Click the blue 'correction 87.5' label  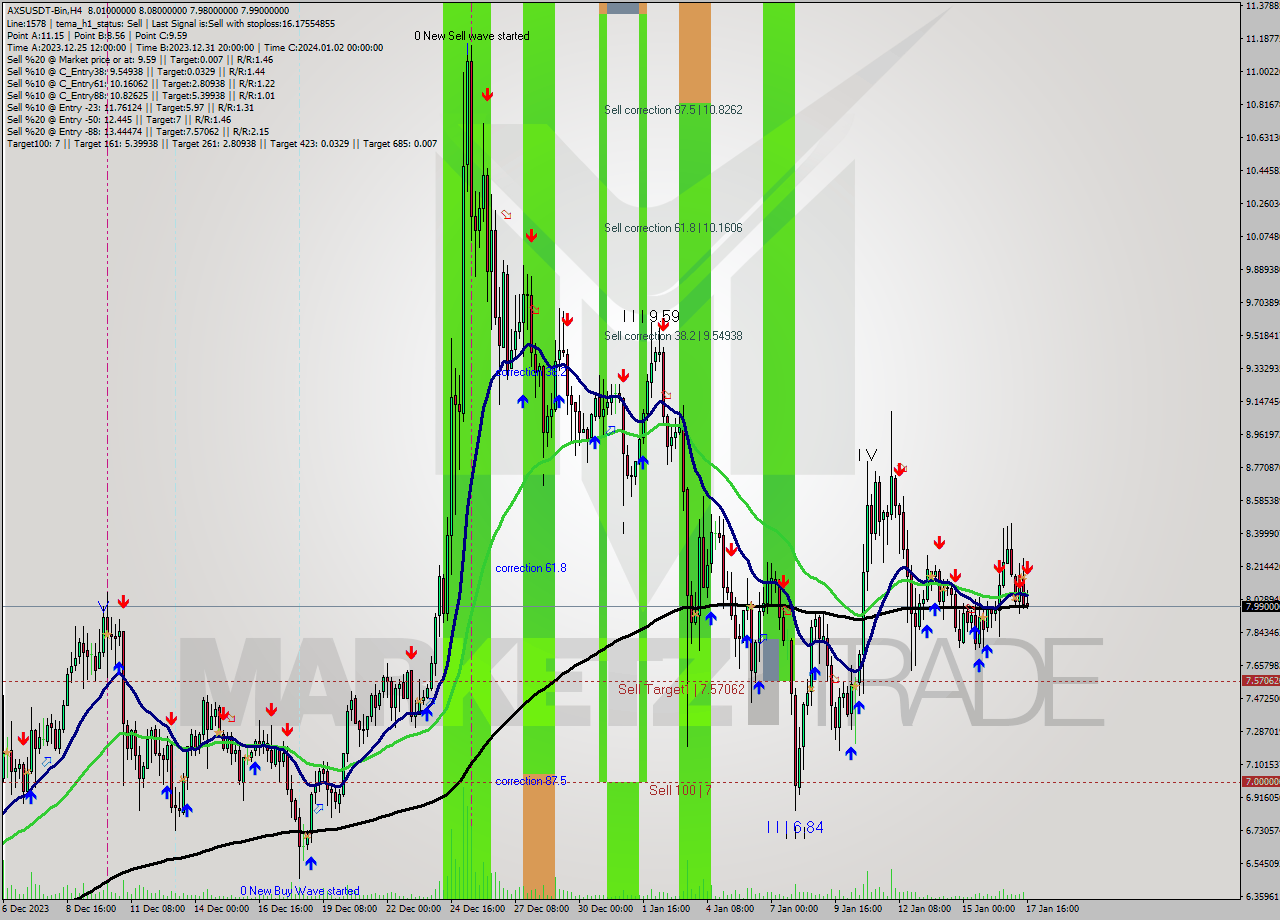[531, 781]
